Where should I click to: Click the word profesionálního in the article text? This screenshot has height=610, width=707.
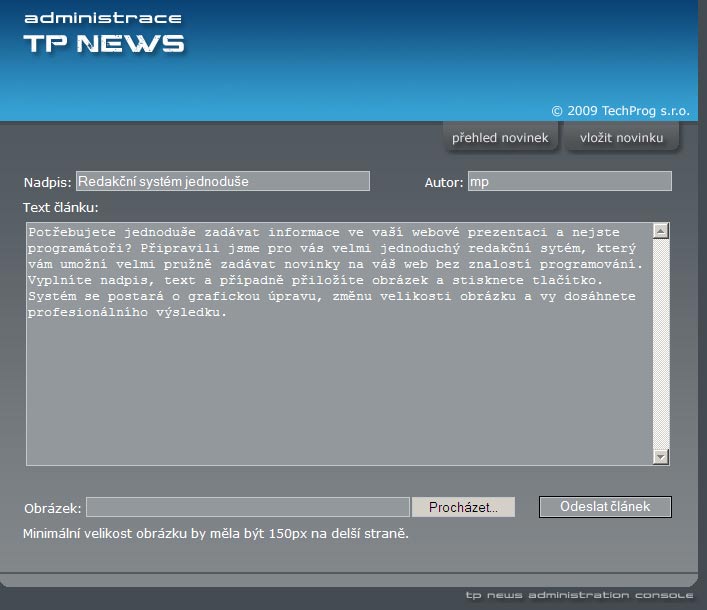point(88,312)
